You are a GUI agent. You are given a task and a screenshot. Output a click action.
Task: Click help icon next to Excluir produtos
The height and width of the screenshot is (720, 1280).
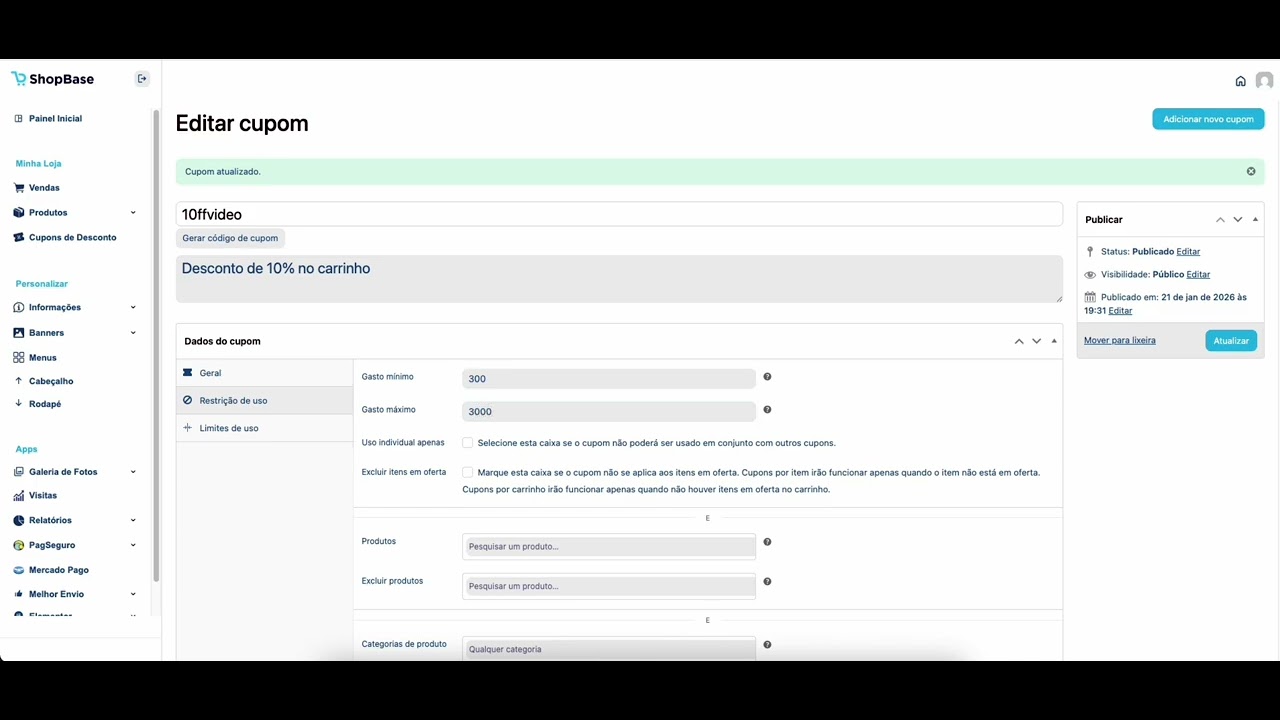(767, 582)
